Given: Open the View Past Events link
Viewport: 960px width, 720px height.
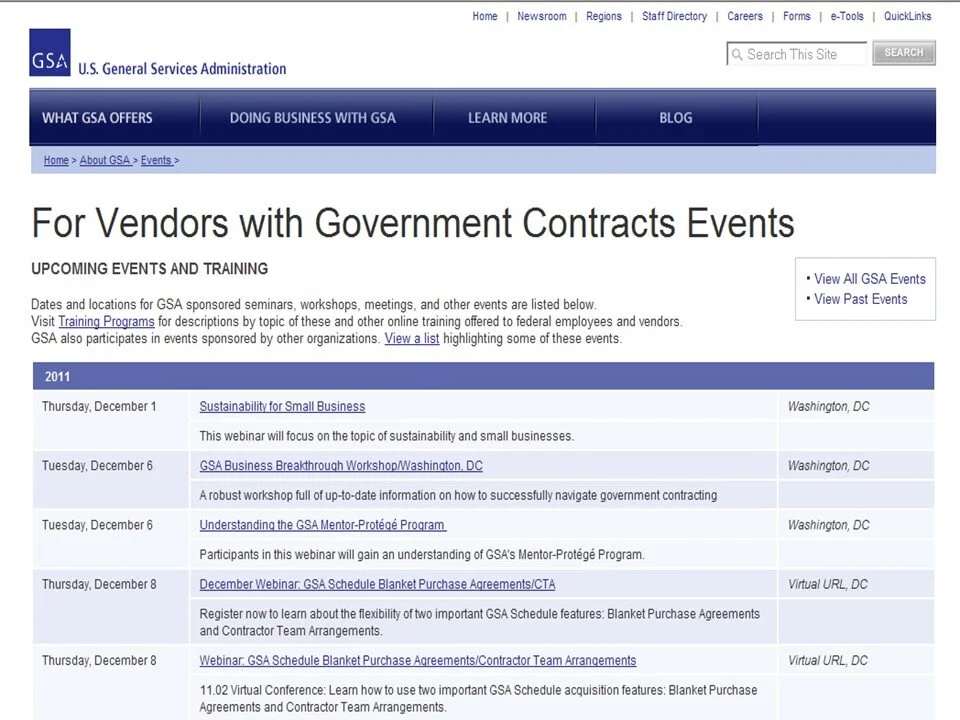Looking at the screenshot, I should click(x=860, y=299).
